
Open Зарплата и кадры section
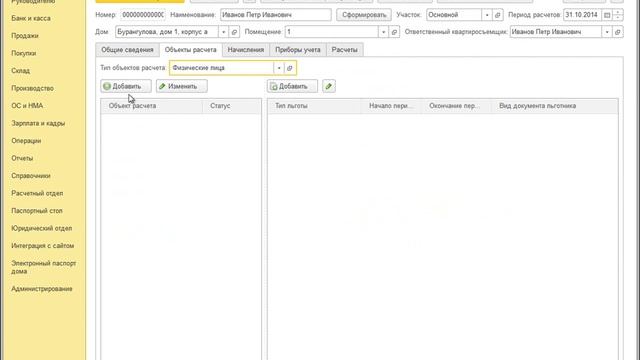pos(38,123)
